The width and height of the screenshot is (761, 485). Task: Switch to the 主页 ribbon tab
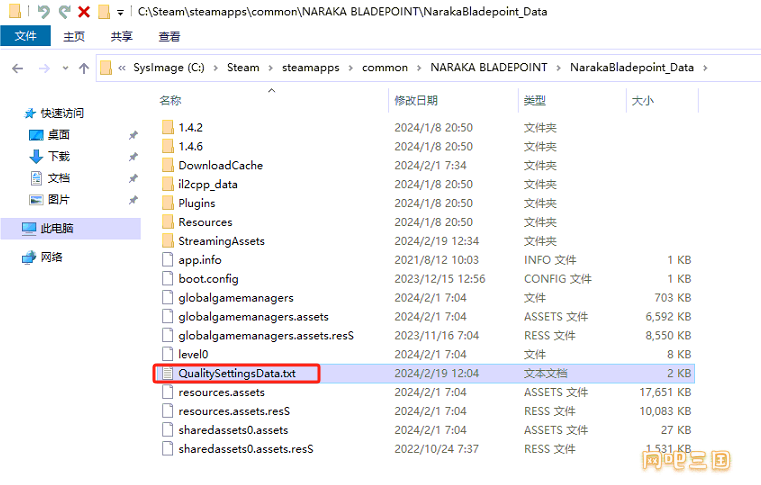(x=74, y=36)
